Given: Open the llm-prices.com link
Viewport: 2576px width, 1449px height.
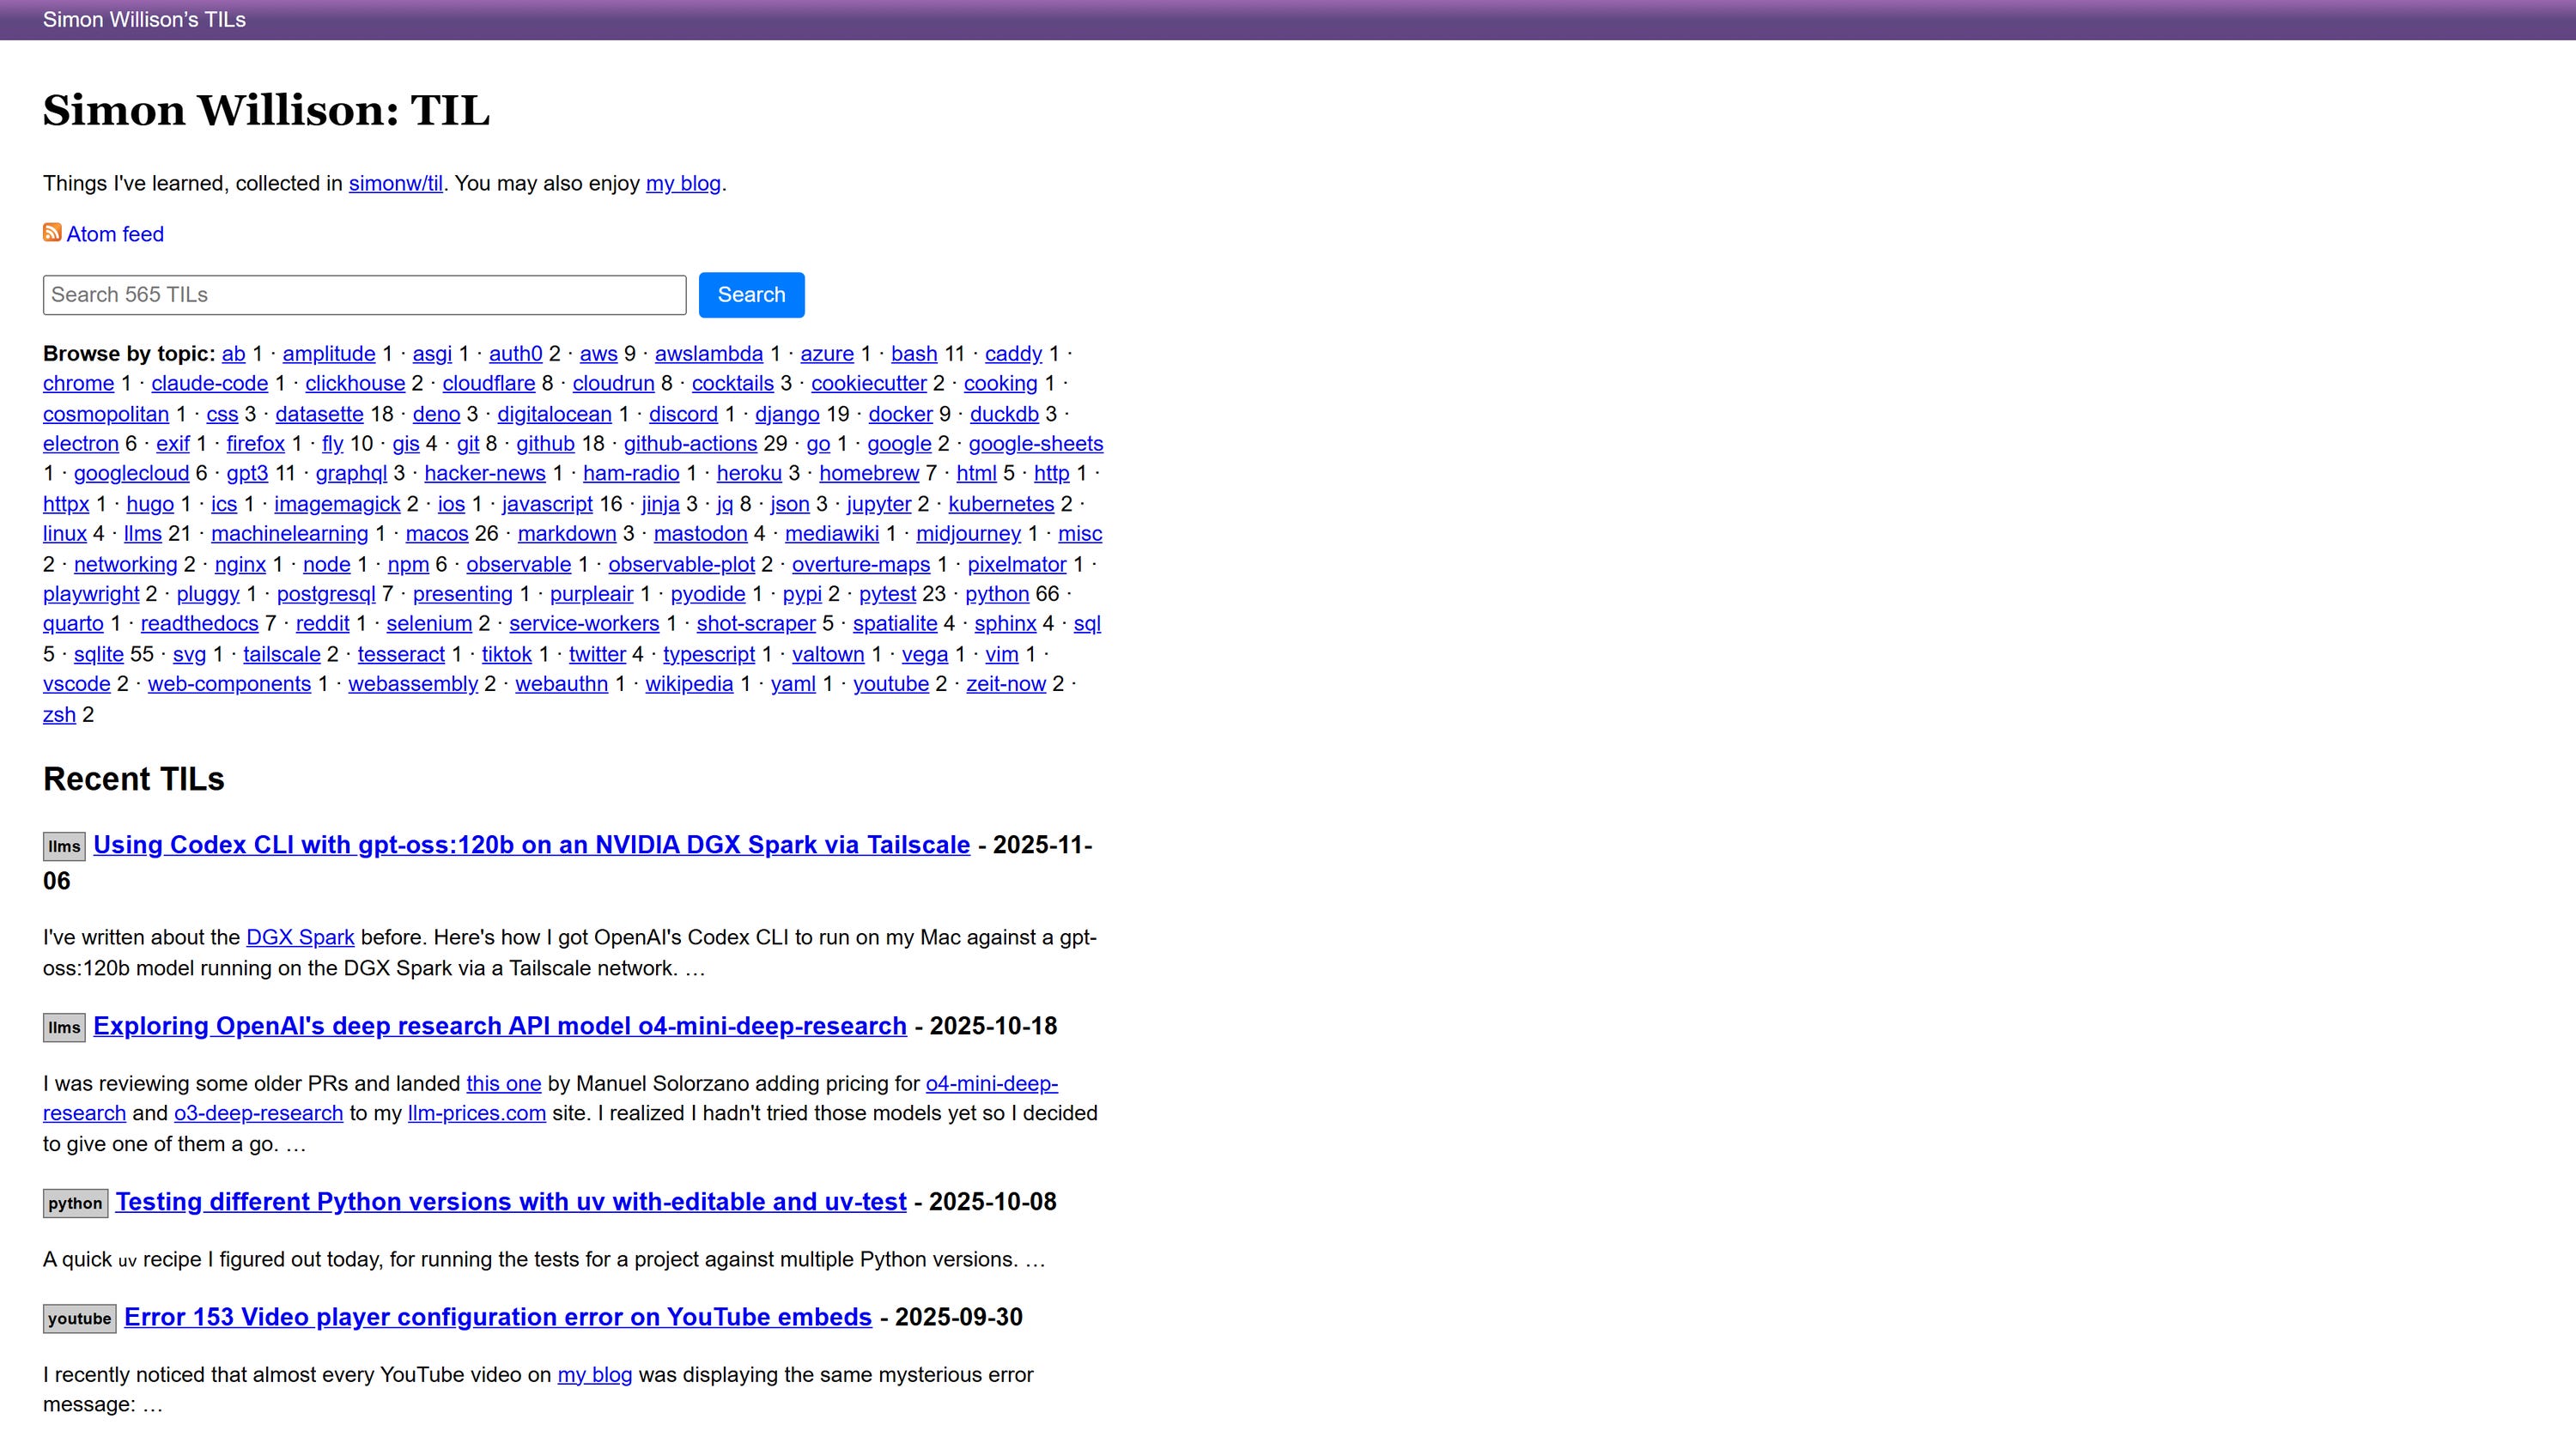Looking at the screenshot, I should pos(476,1113).
